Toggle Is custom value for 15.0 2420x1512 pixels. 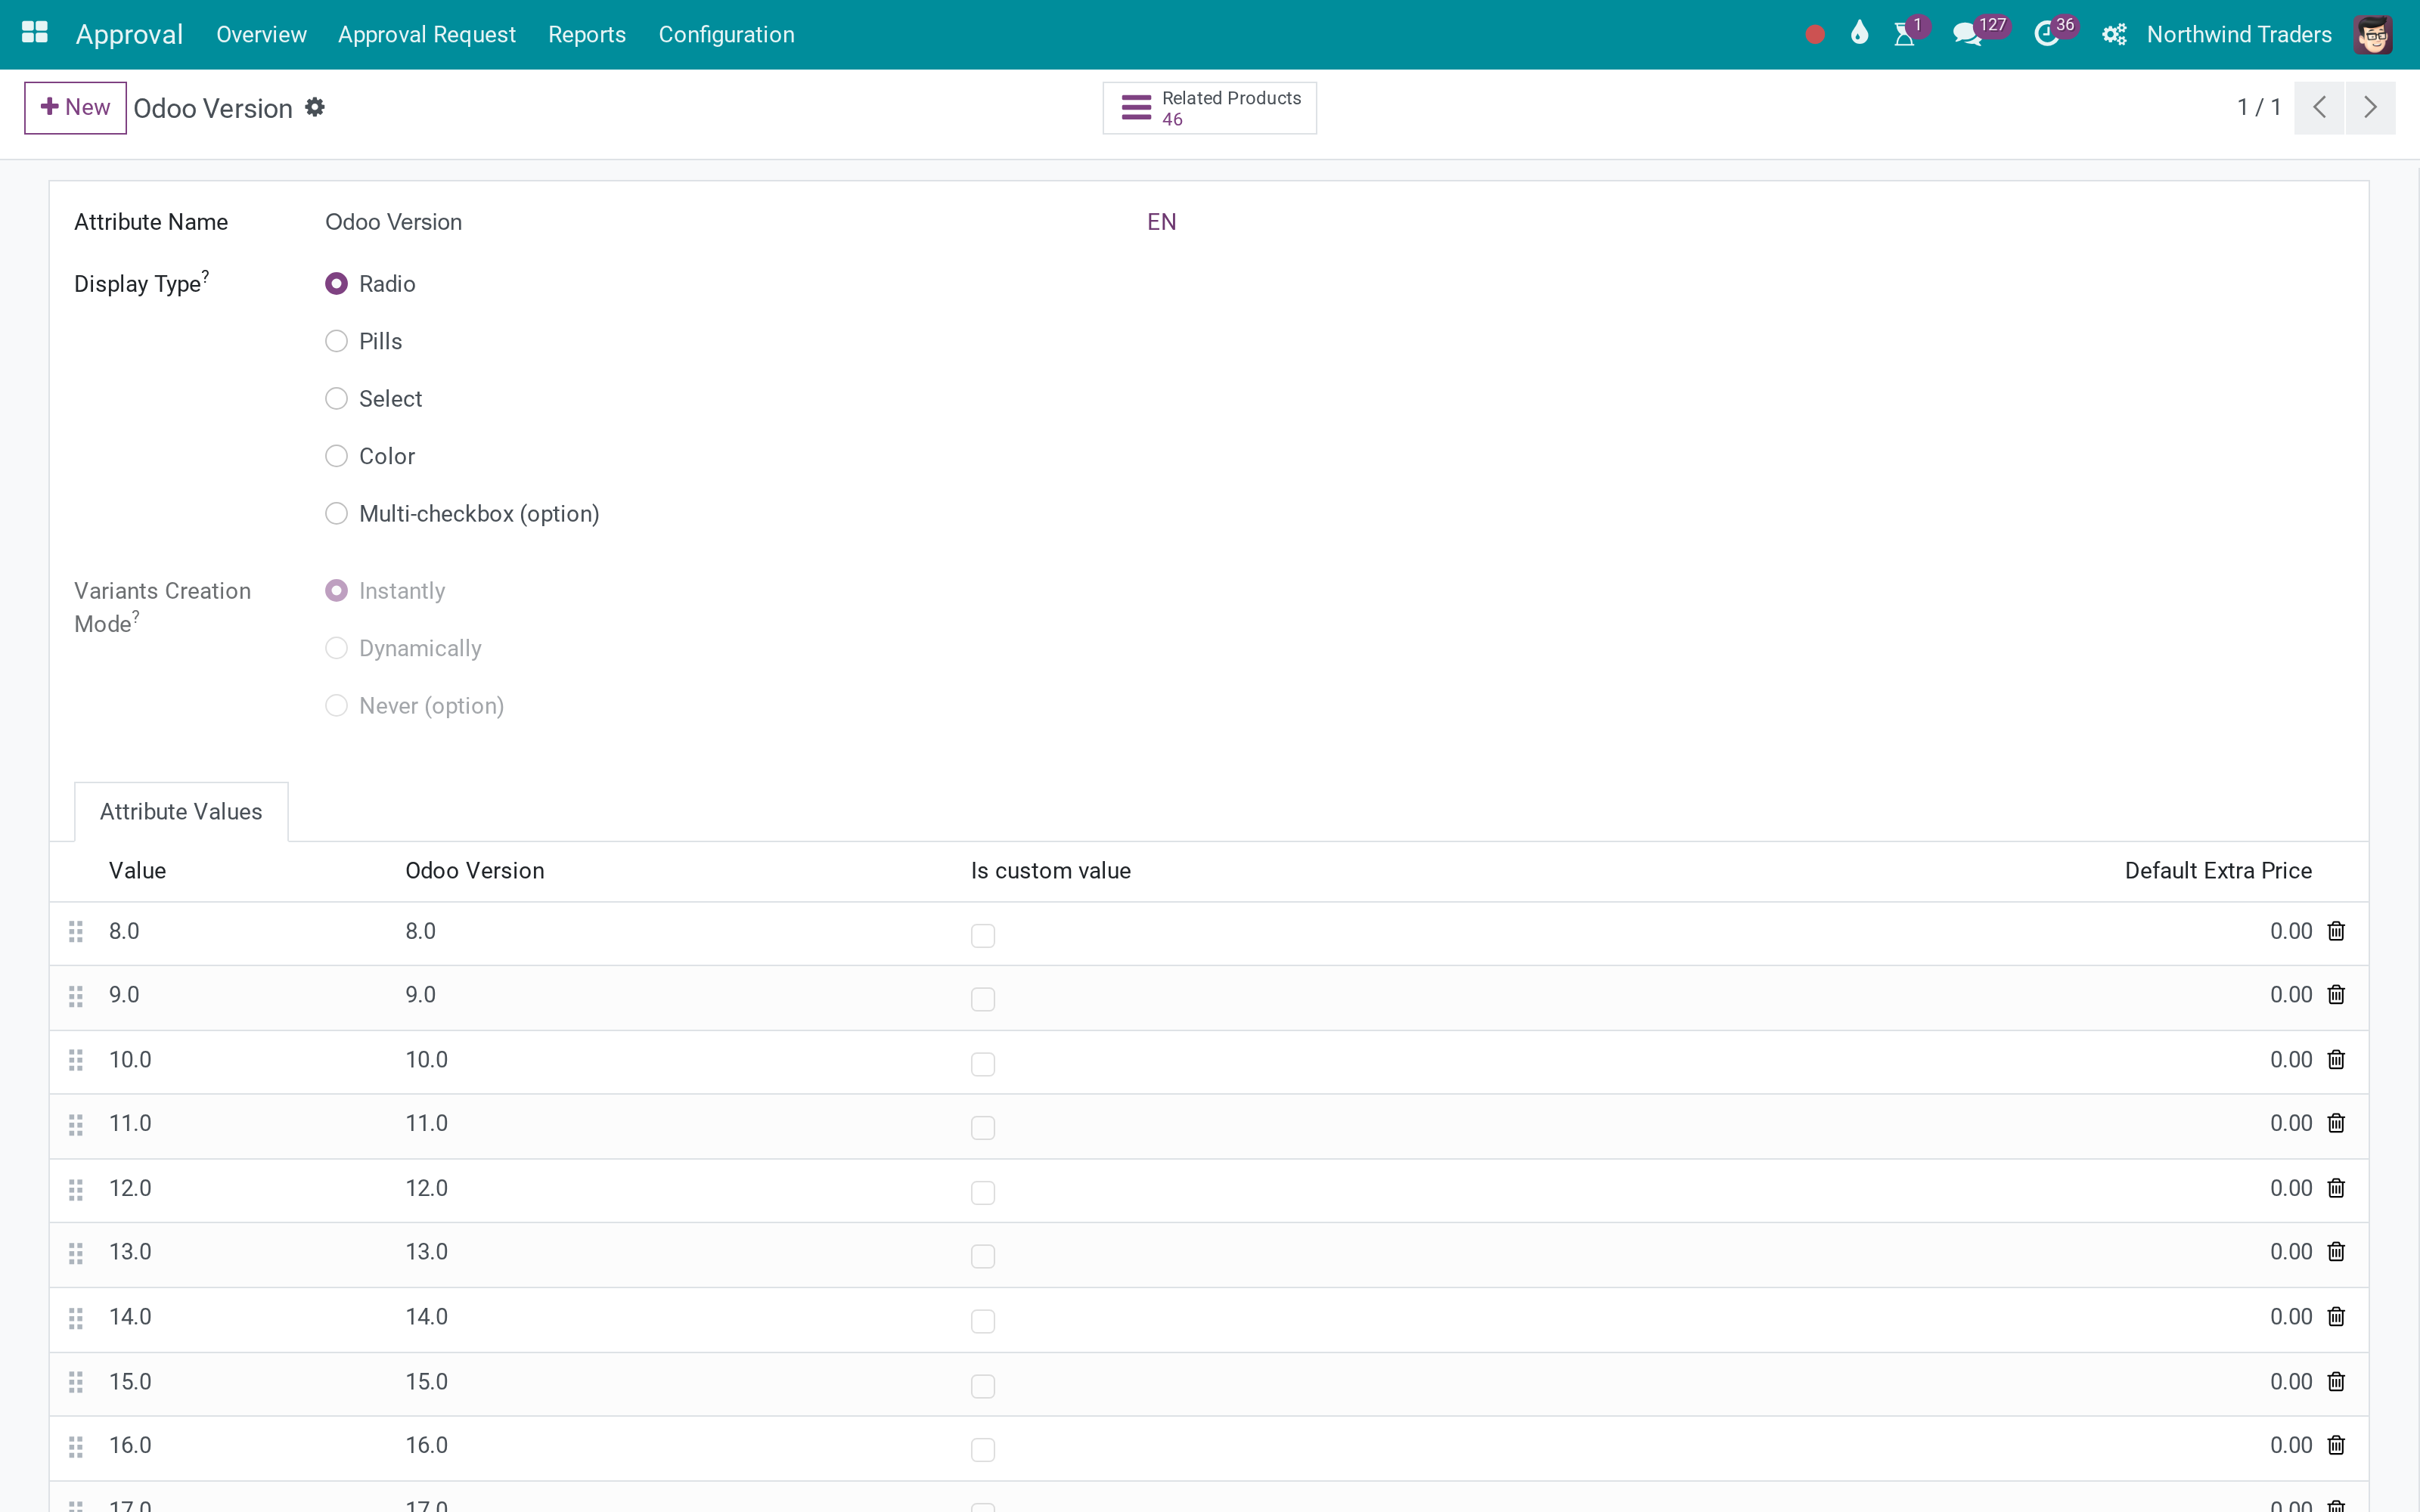point(983,1386)
